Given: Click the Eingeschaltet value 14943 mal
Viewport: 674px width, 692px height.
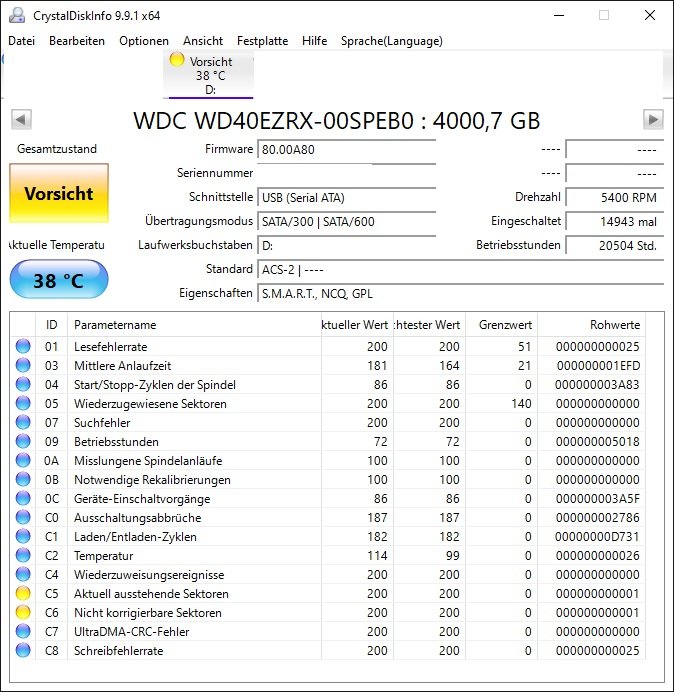Looking at the screenshot, I should (614, 221).
